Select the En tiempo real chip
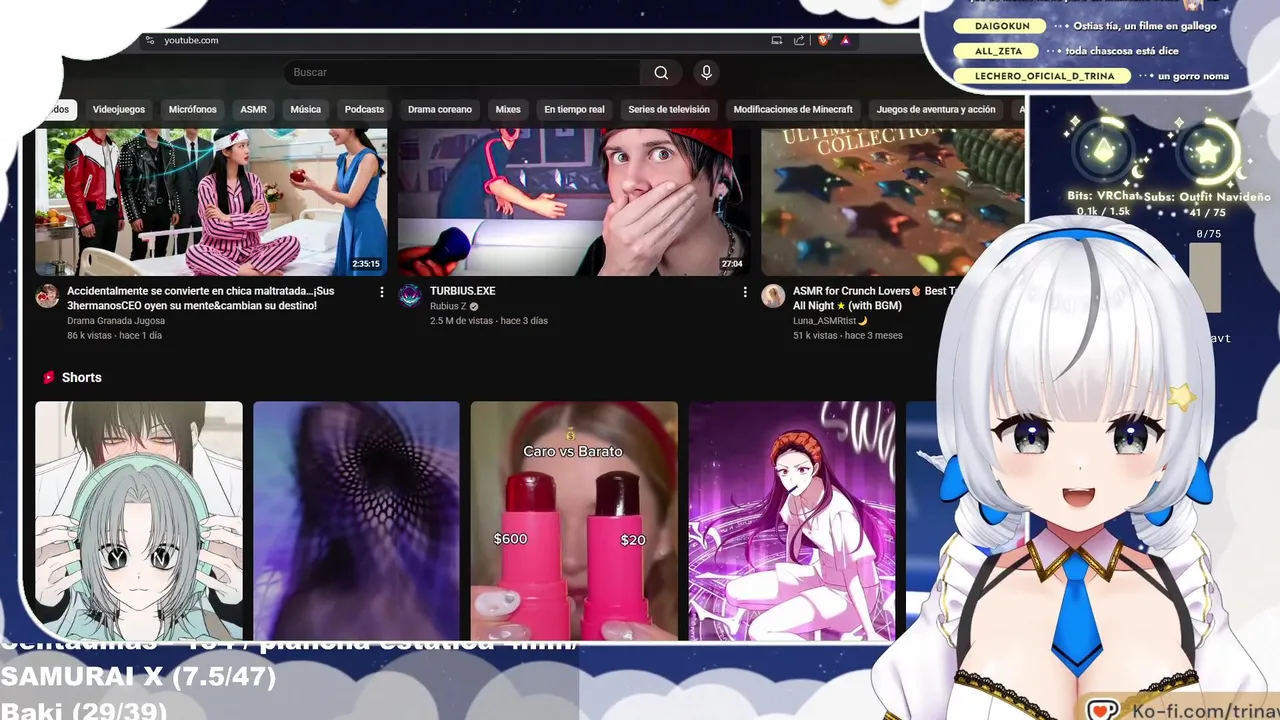1280x720 pixels. pos(574,109)
